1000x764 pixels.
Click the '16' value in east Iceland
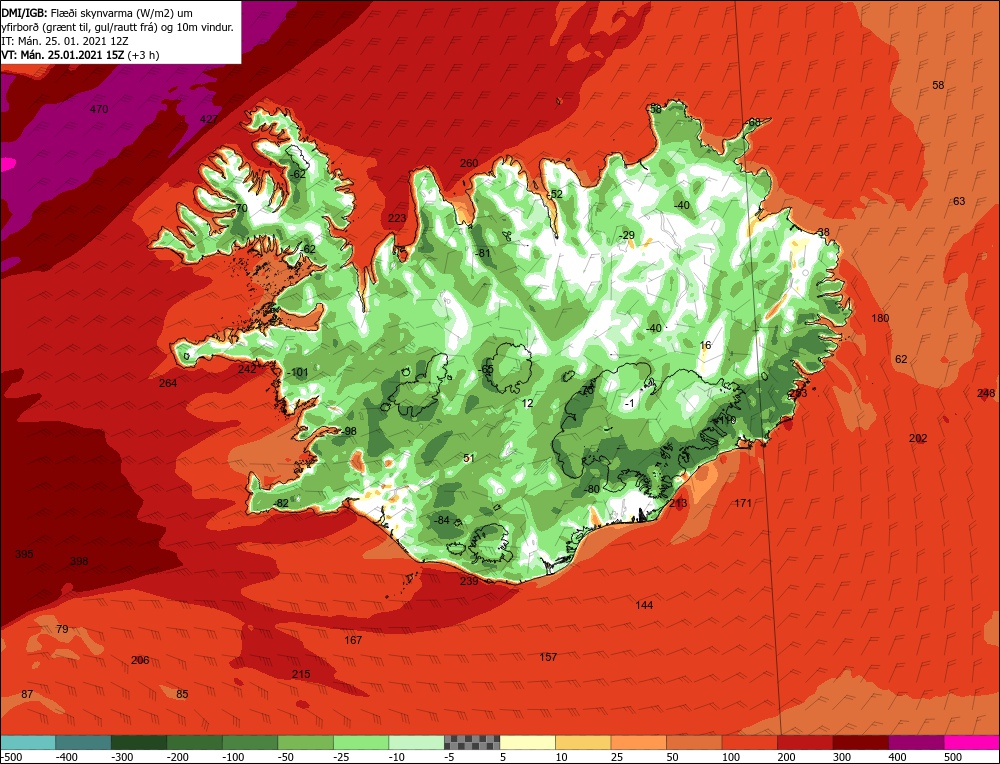pyautogui.click(x=705, y=345)
